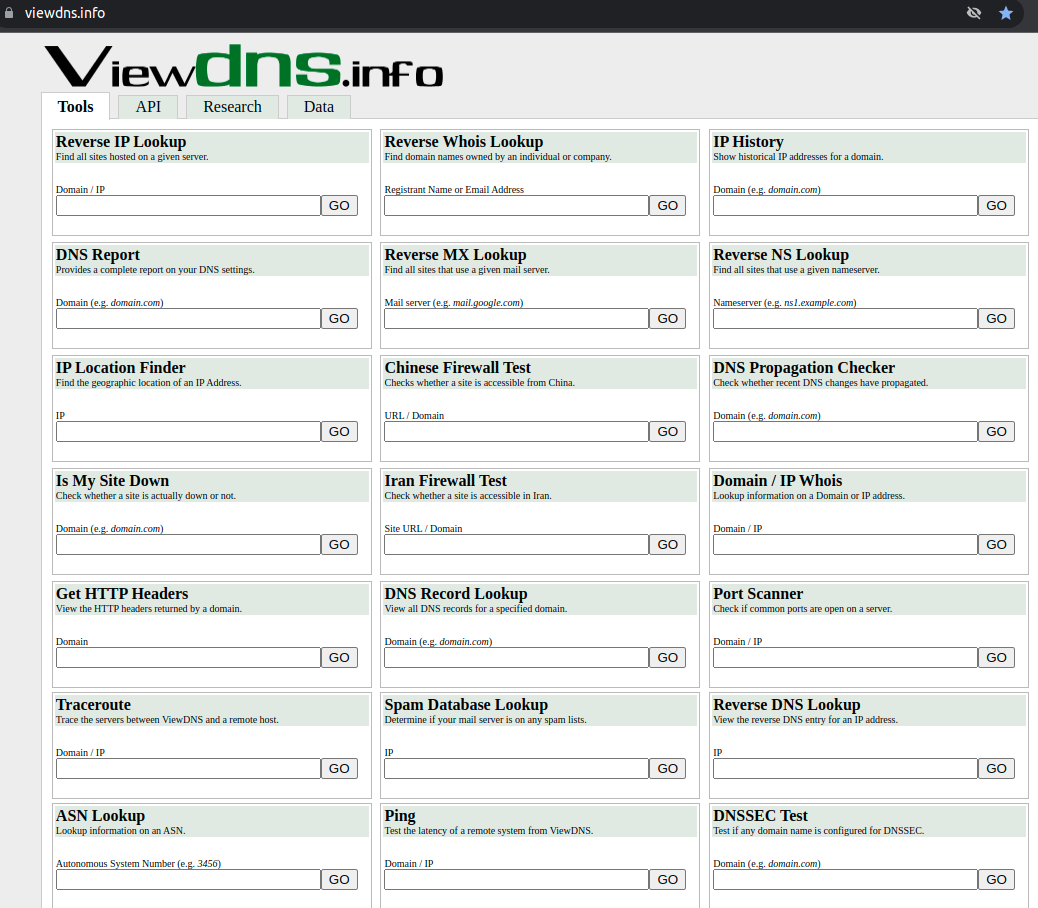Click GO for DNS Record Lookup

click(667, 657)
